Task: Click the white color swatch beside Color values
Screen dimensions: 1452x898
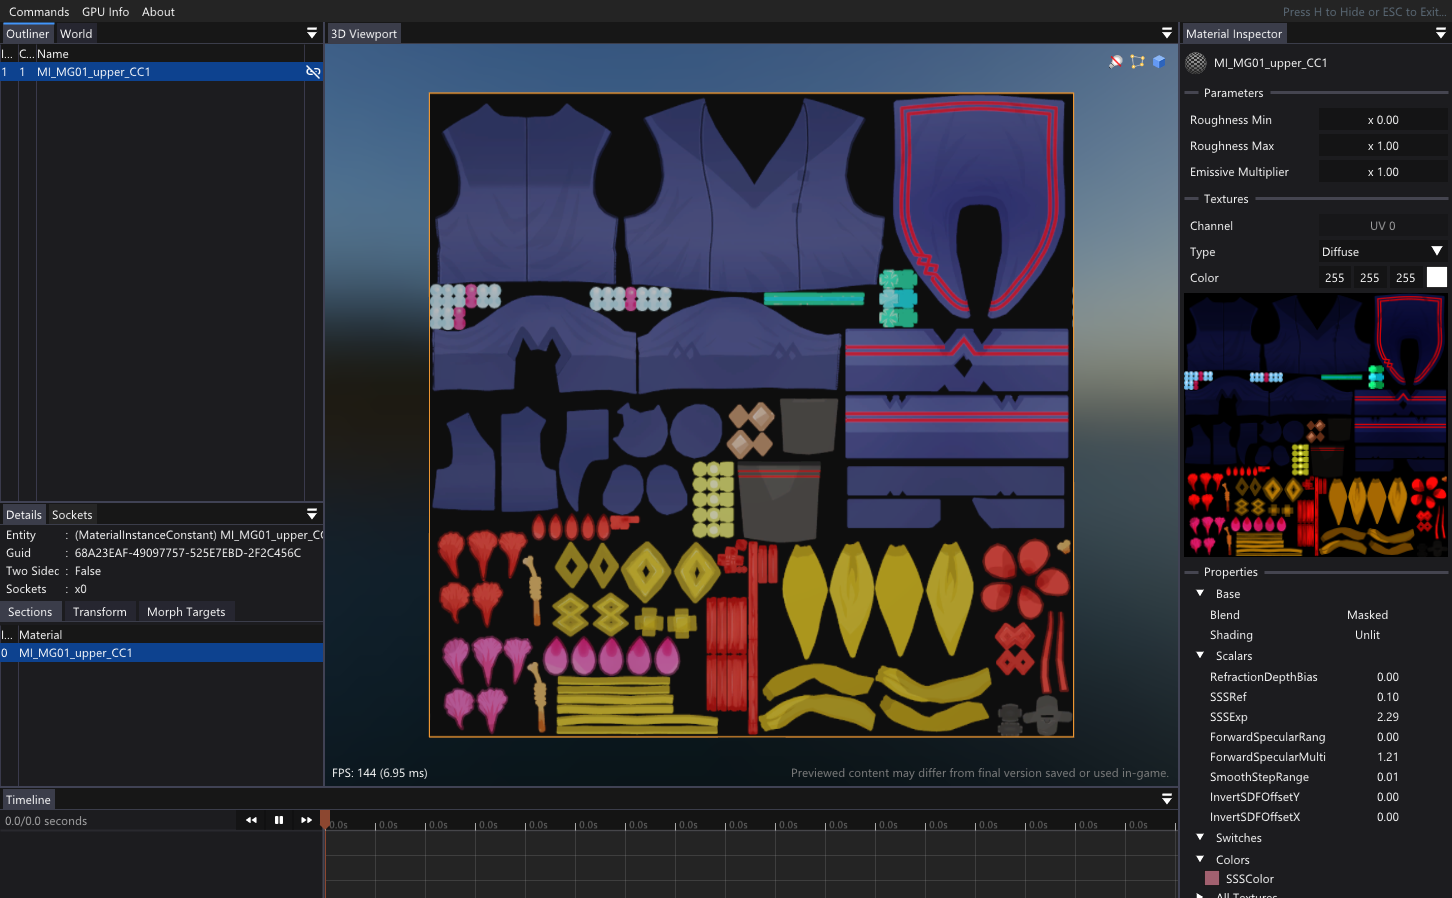Action: [x=1437, y=278]
